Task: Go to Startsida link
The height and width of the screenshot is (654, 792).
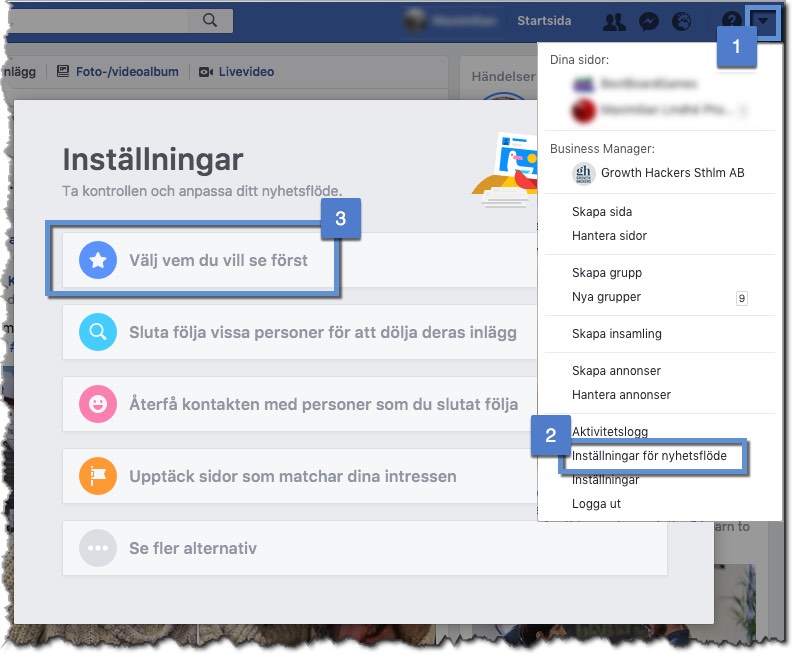Action: [544, 21]
